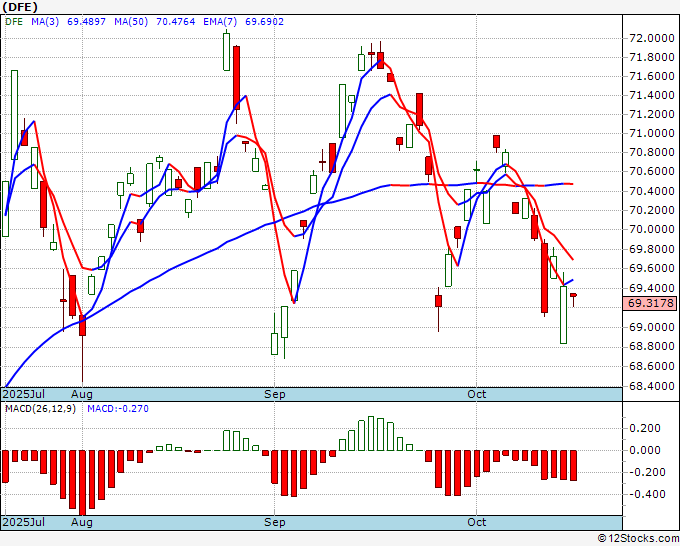This screenshot has width=680, height=546.
Task: Click the current price tag 69.3178
Action: 651,303
